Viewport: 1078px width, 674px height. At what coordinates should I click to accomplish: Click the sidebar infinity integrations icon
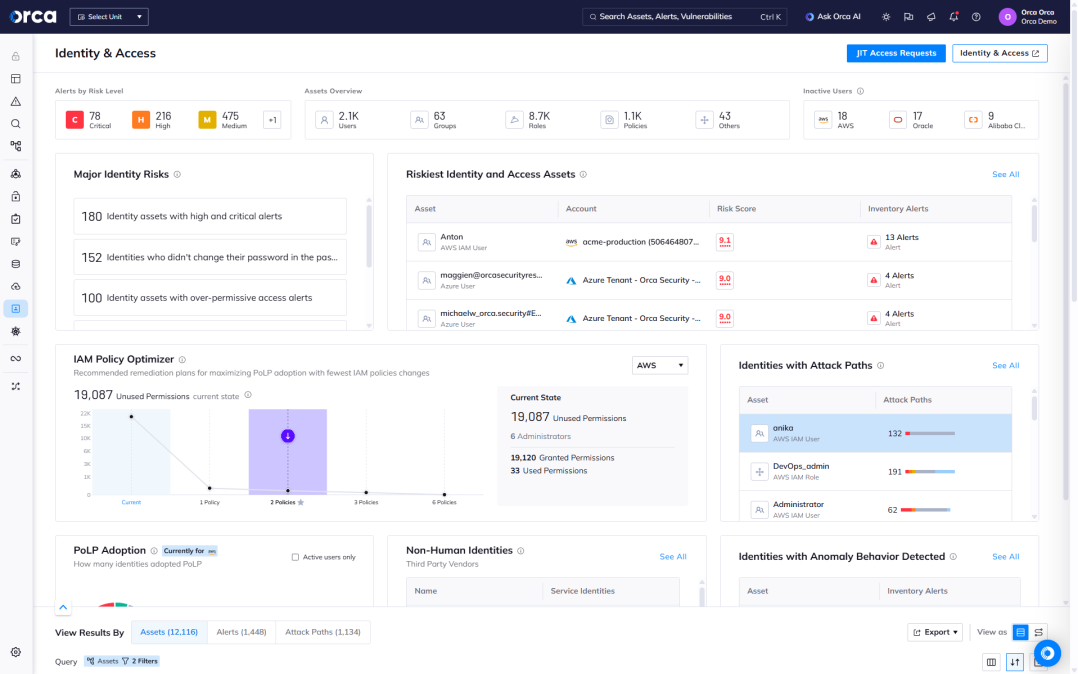pos(16,358)
